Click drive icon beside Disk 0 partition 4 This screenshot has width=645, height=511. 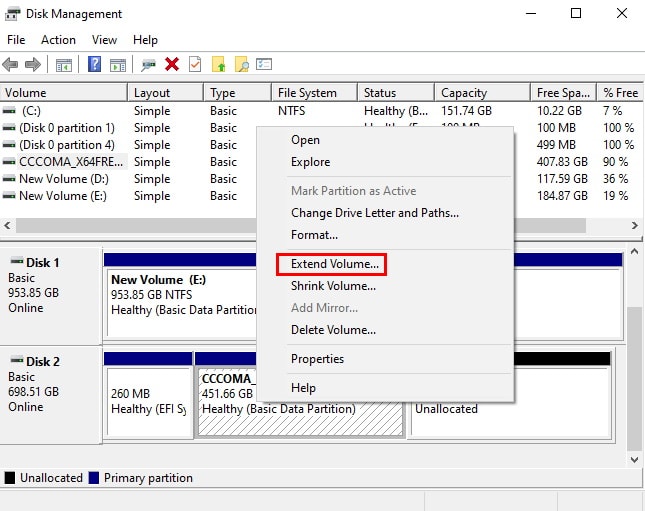tap(9, 145)
